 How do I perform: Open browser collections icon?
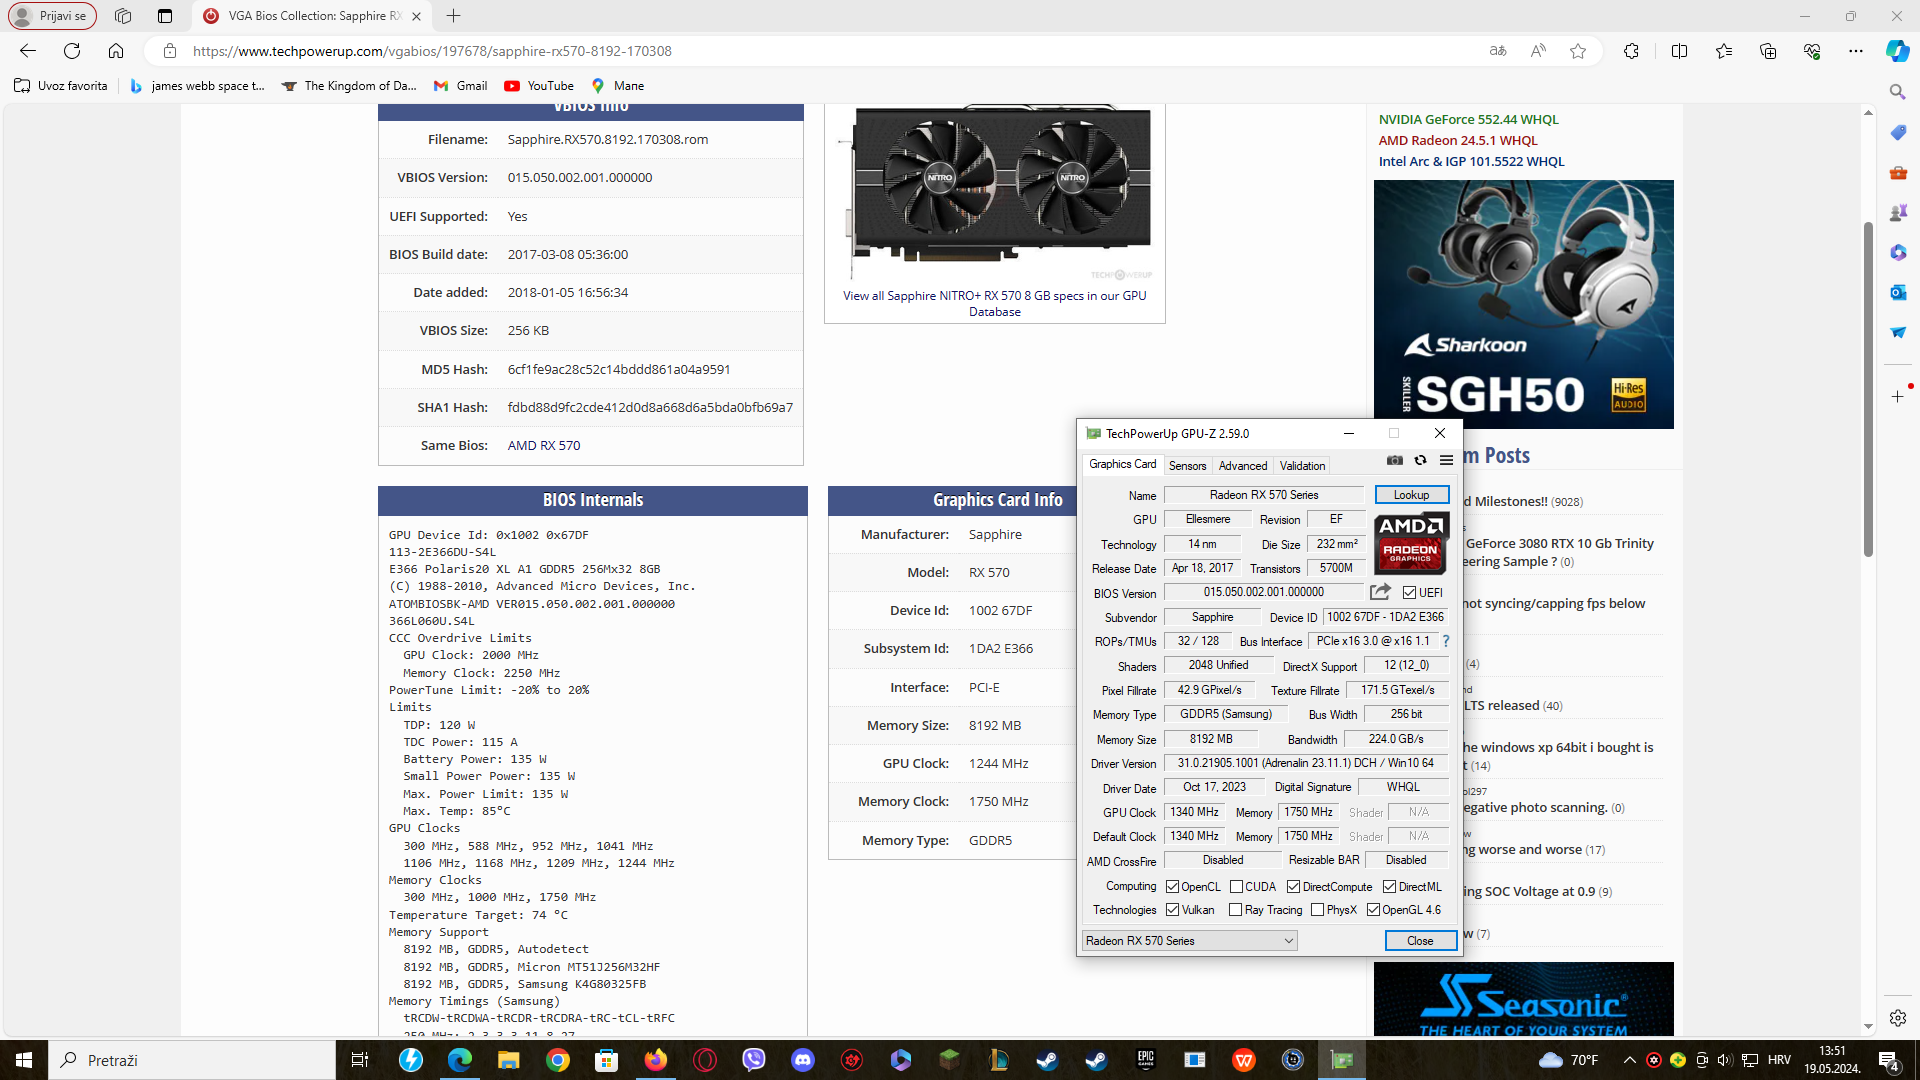pos(1768,51)
